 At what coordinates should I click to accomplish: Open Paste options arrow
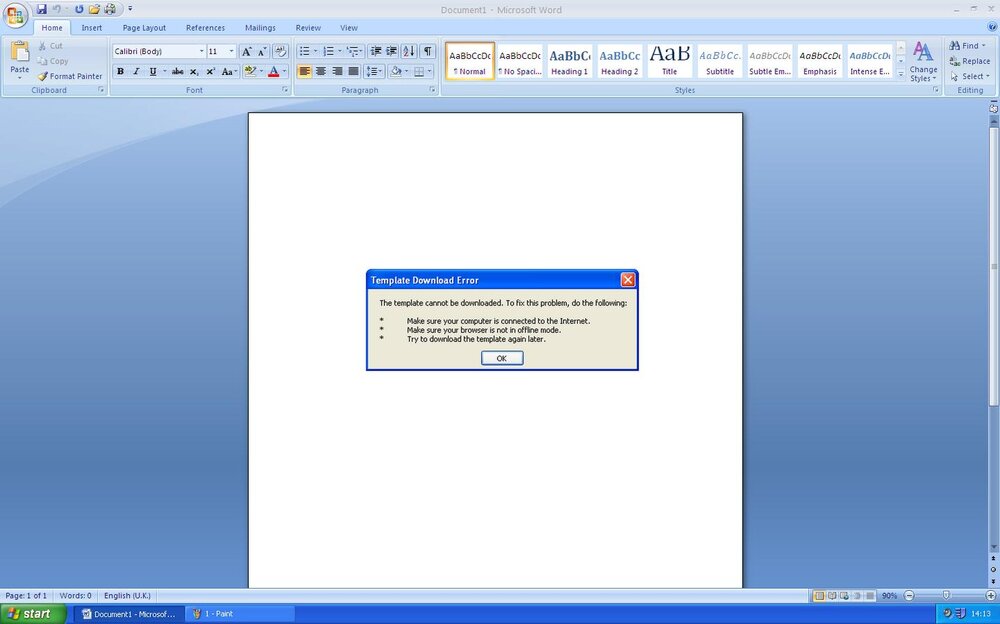tap(20, 78)
